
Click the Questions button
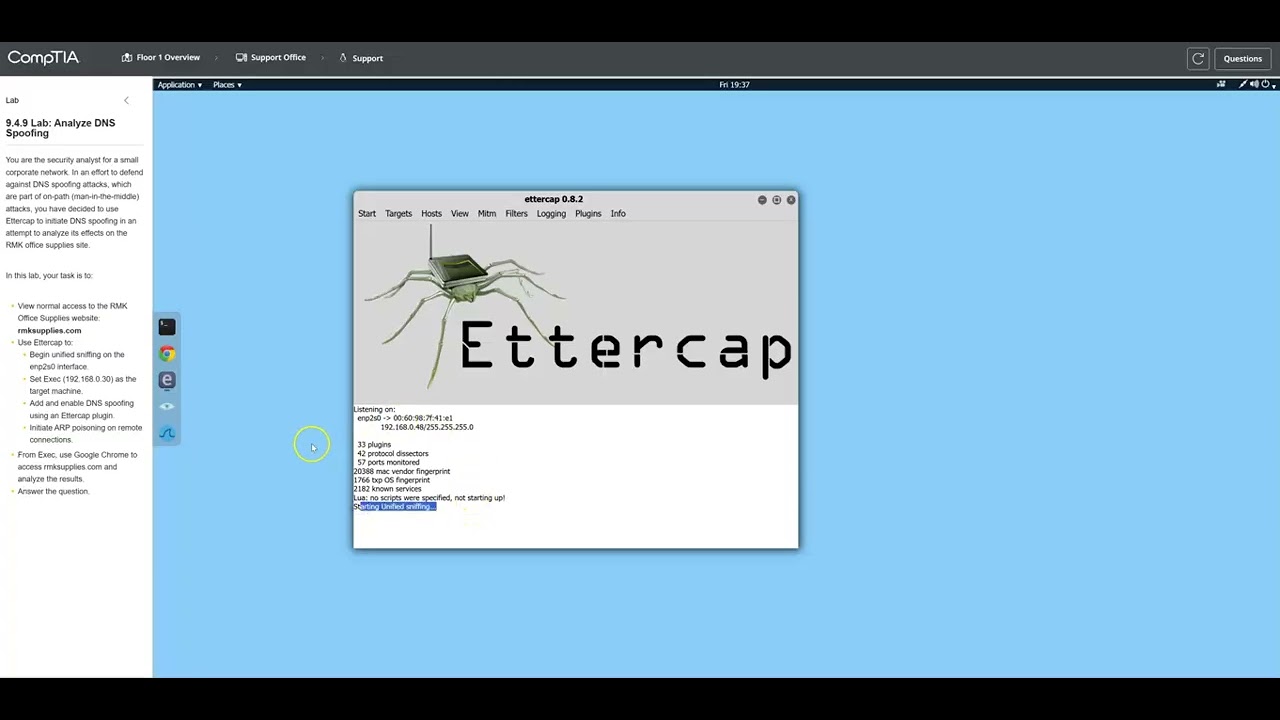(1243, 58)
